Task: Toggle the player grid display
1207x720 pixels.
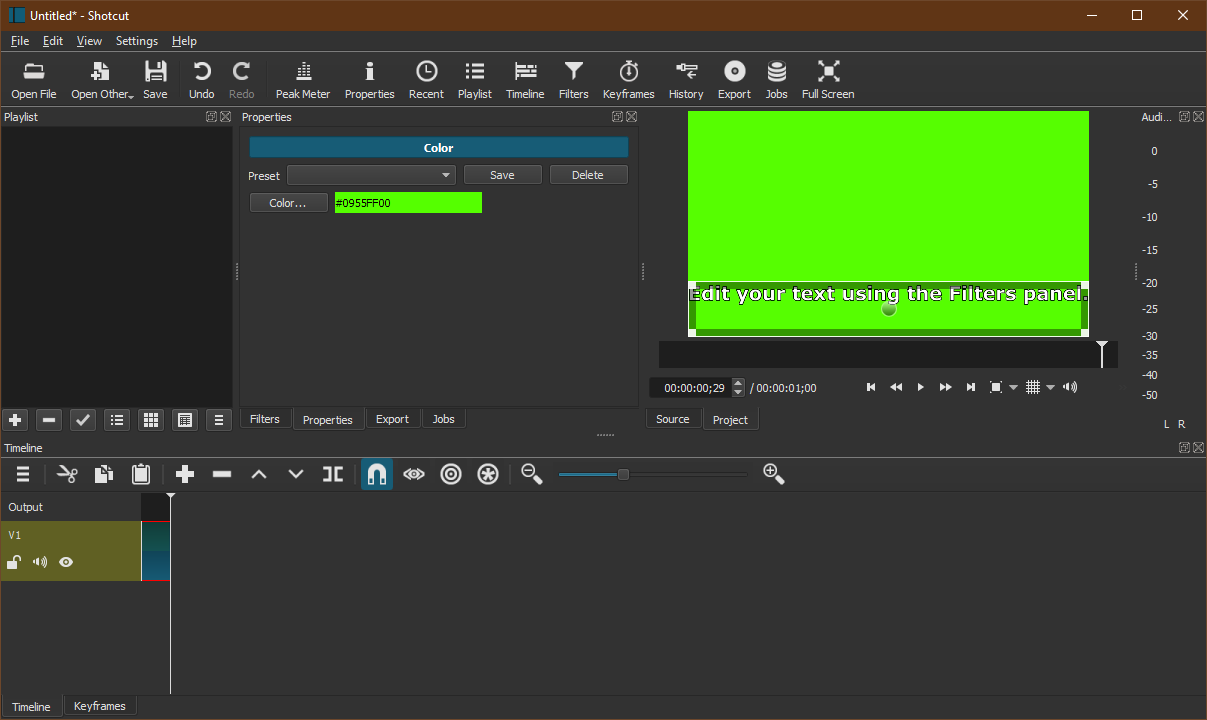Action: [x=1033, y=387]
